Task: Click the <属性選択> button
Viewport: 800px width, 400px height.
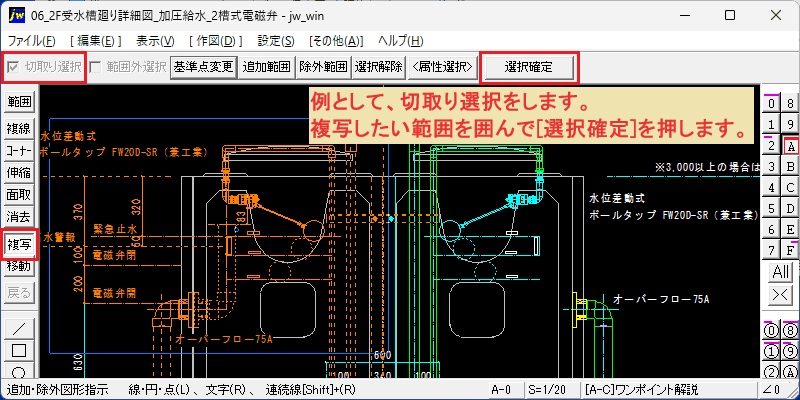Action: click(x=443, y=67)
